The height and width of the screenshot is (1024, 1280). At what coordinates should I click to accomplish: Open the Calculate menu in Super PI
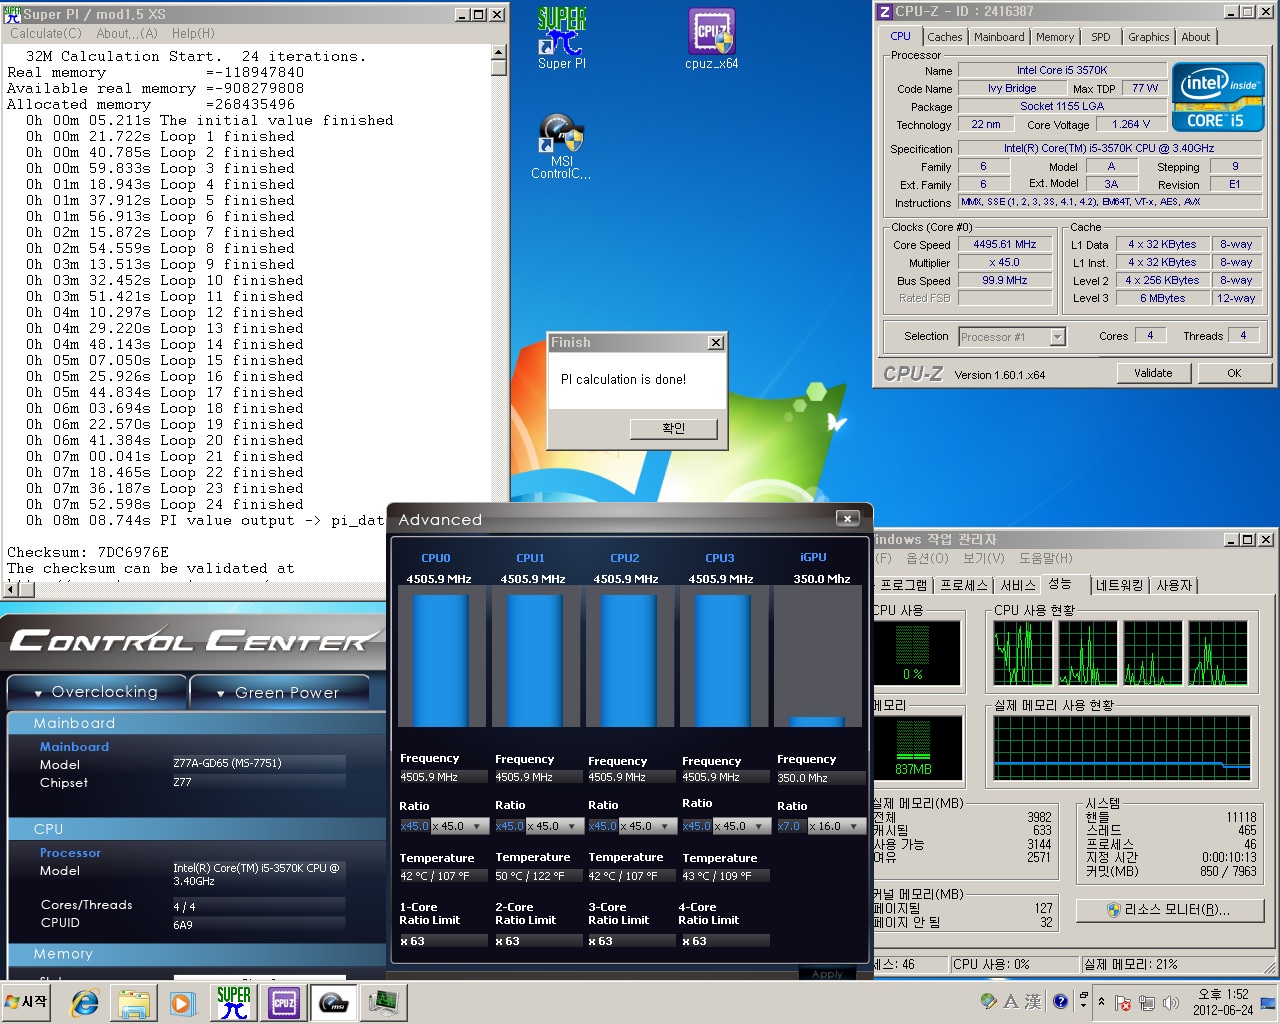pyautogui.click(x=46, y=33)
